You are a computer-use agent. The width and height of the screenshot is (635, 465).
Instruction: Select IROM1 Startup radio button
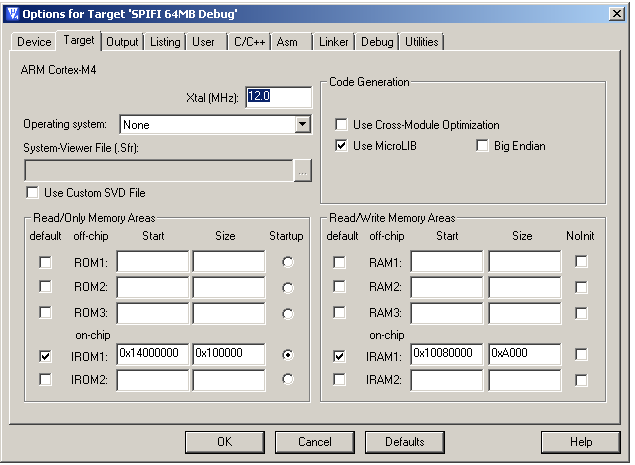click(x=288, y=355)
